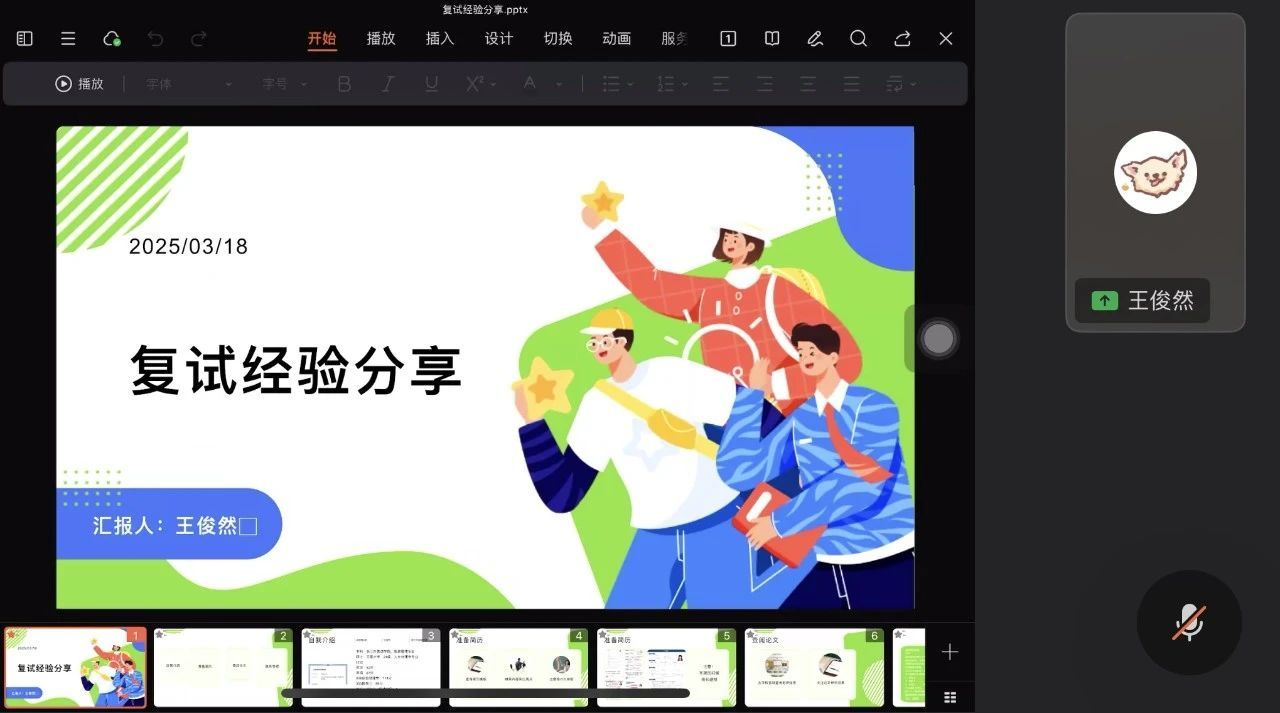Viewport: 1280px width, 713px height.
Task: Open the bullet list dropdown
Action: tap(617, 84)
